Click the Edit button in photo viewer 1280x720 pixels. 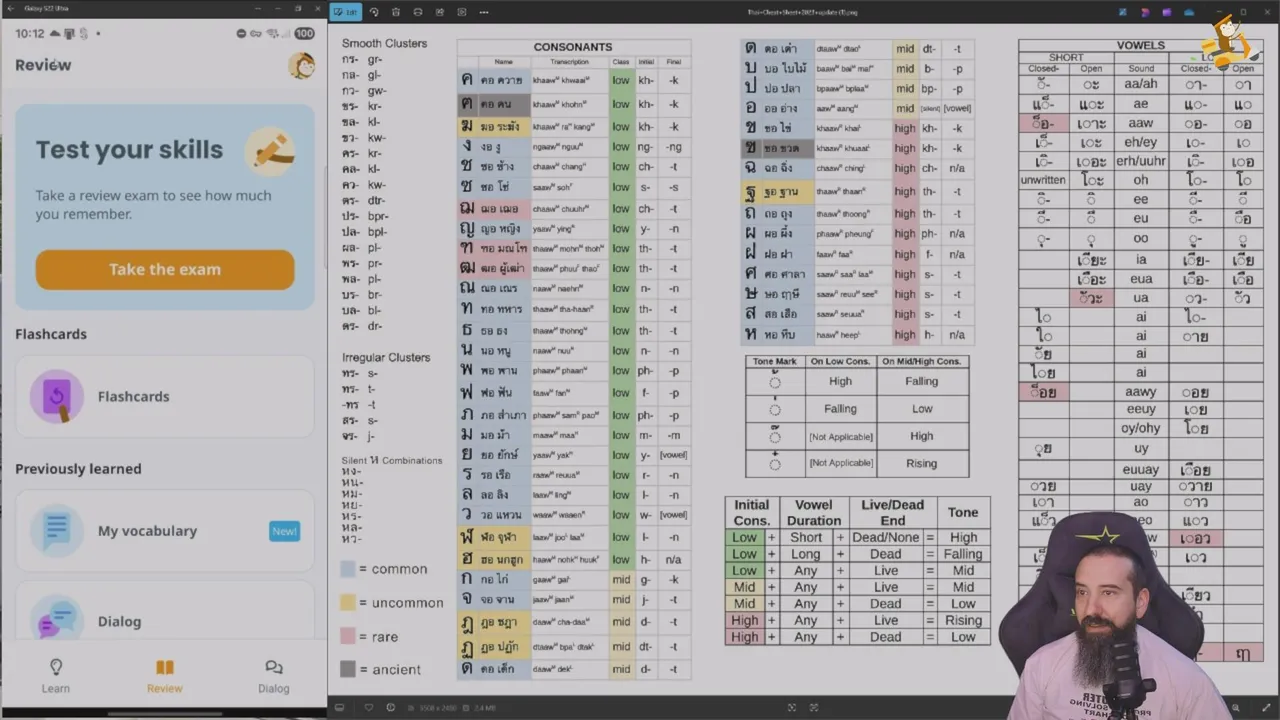click(346, 12)
